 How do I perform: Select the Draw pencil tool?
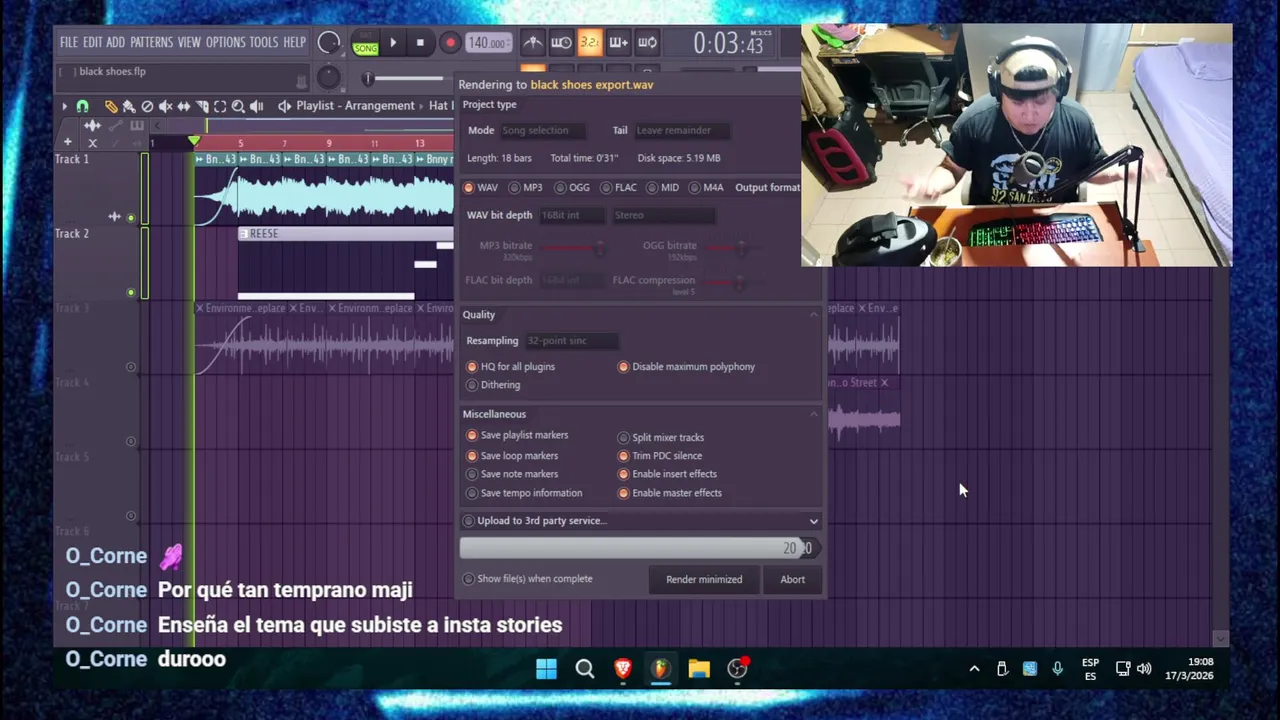[x=111, y=106]
